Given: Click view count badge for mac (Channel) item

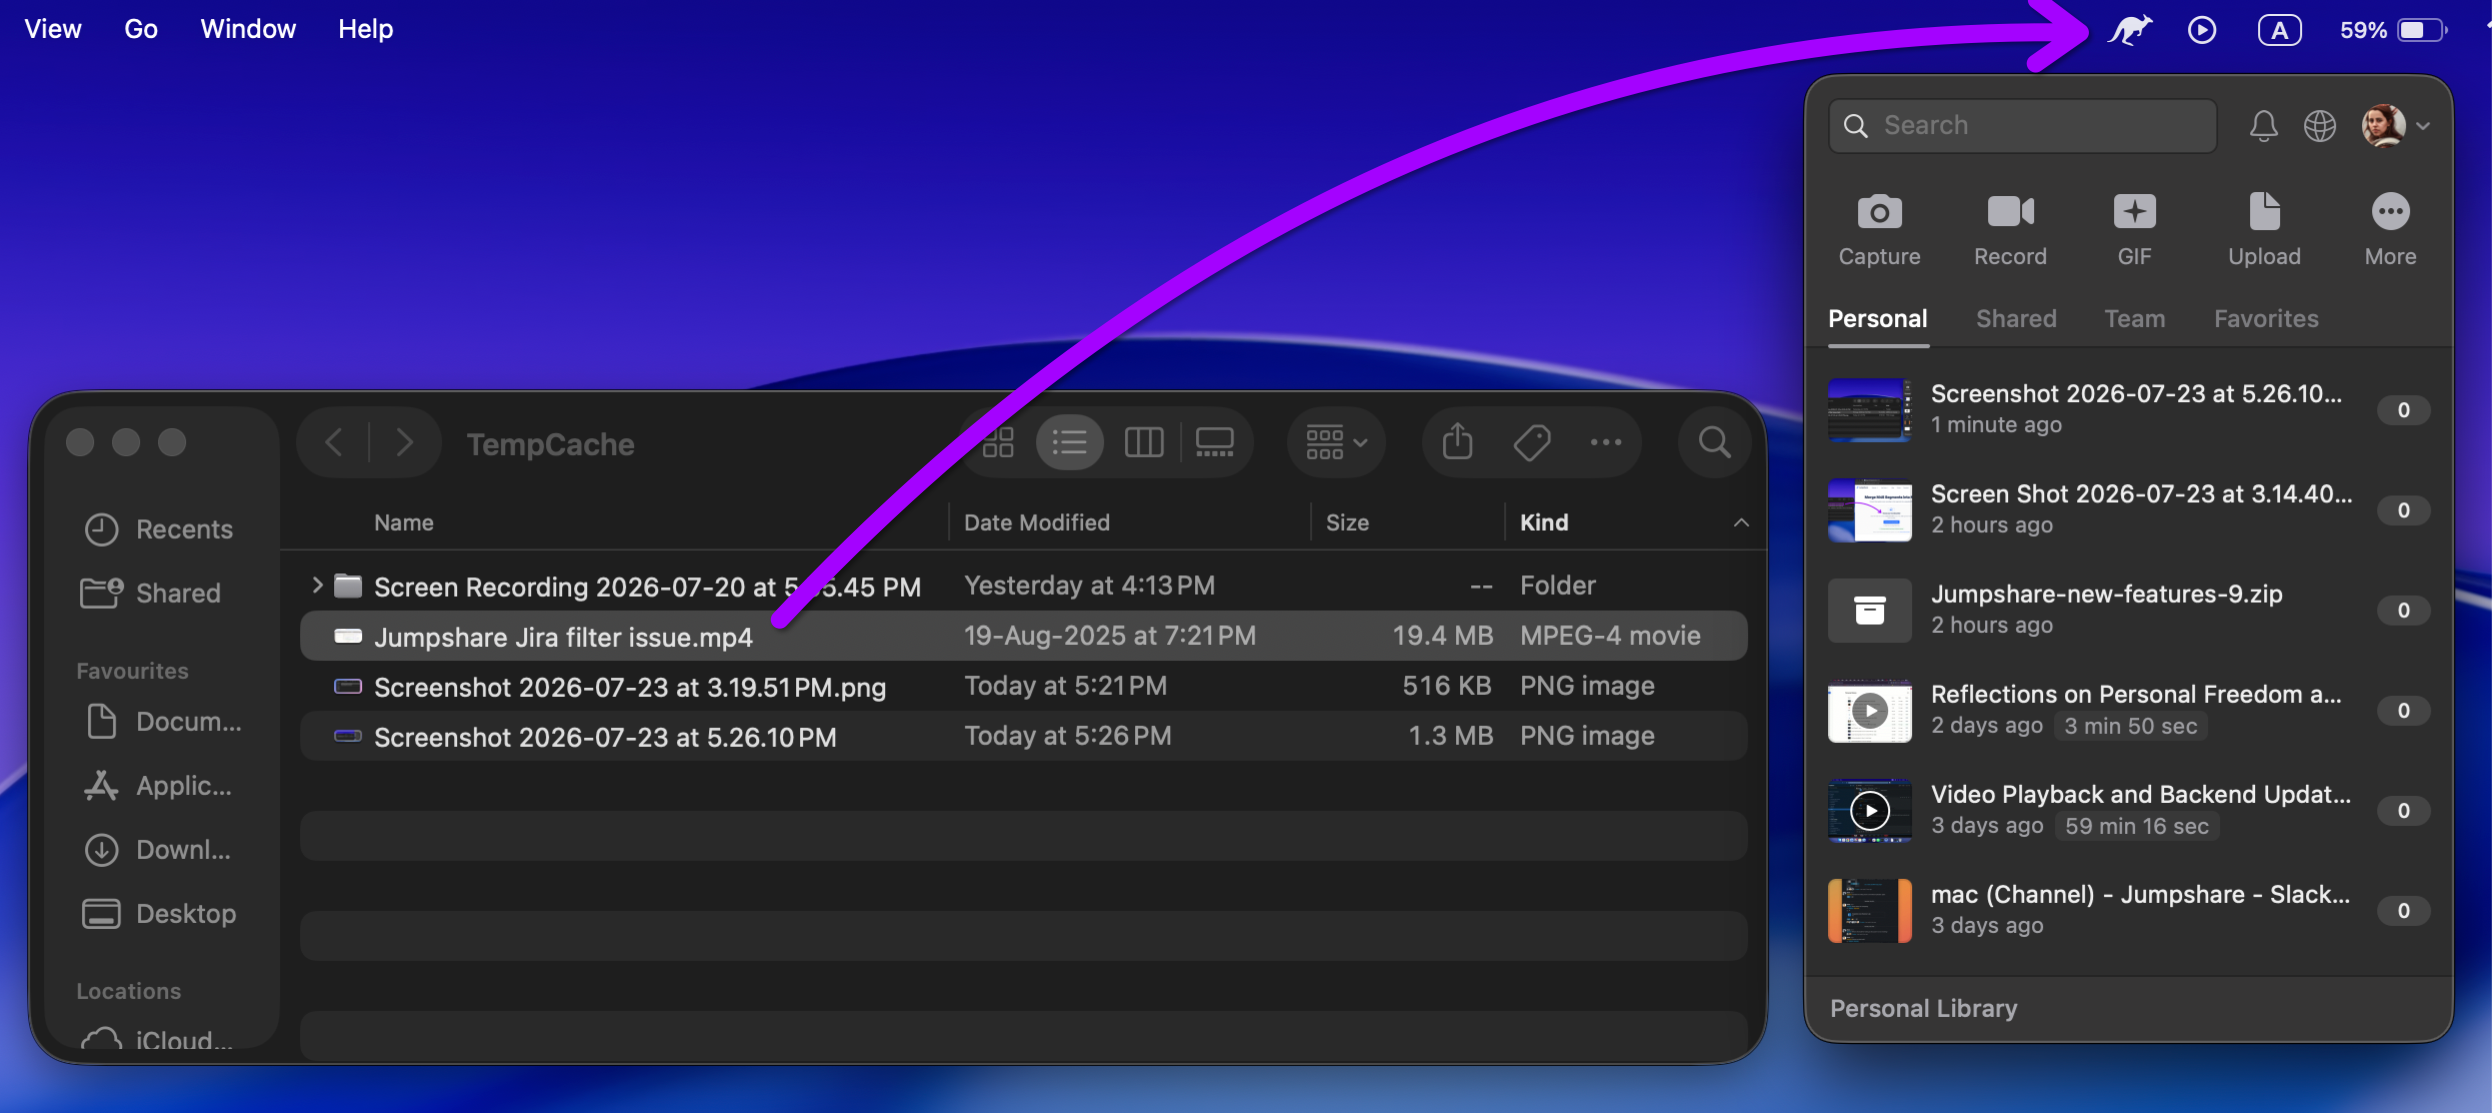Looking at the screenshot, I should pyautogui.click(x=2404, y=910).
